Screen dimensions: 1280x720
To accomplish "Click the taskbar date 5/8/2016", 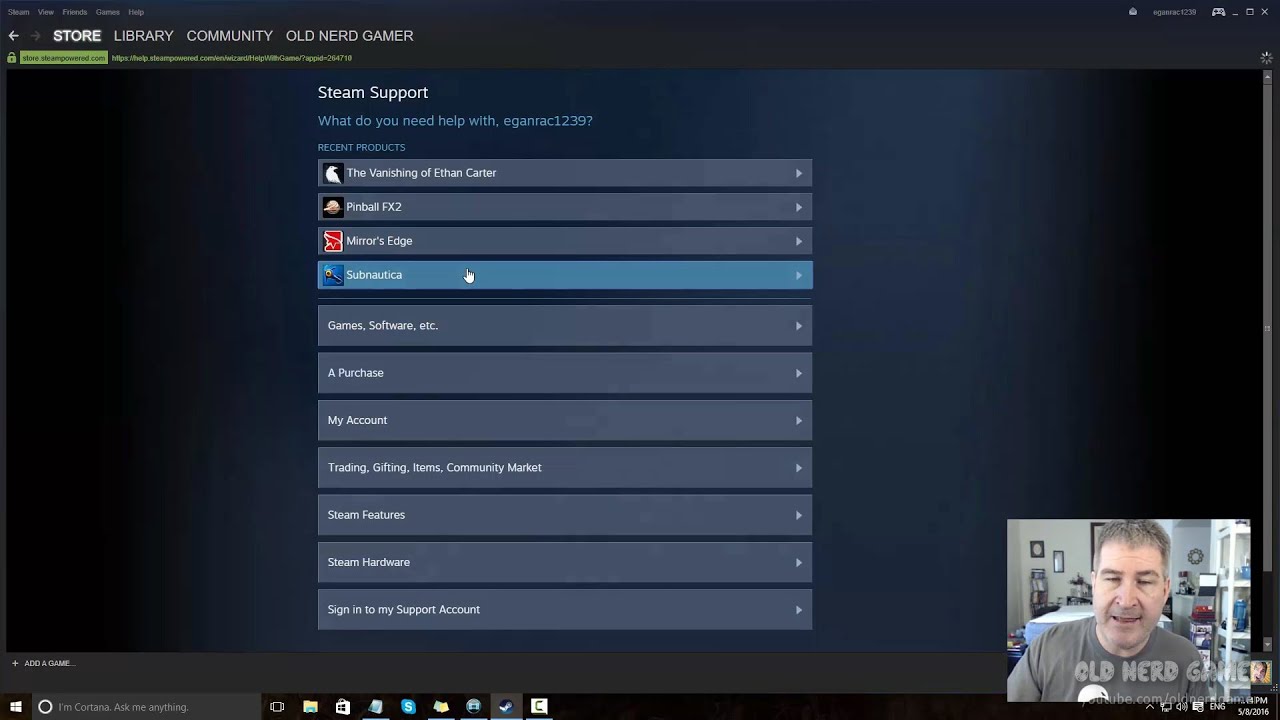I will coord(1253,712).
